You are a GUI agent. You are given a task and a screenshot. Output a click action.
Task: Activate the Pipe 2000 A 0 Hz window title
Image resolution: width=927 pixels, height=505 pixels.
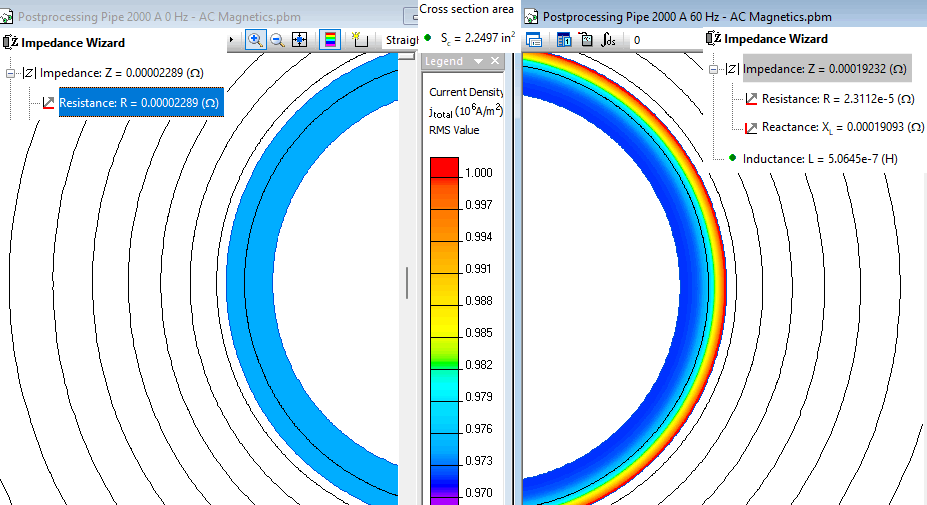coord(159,17)
